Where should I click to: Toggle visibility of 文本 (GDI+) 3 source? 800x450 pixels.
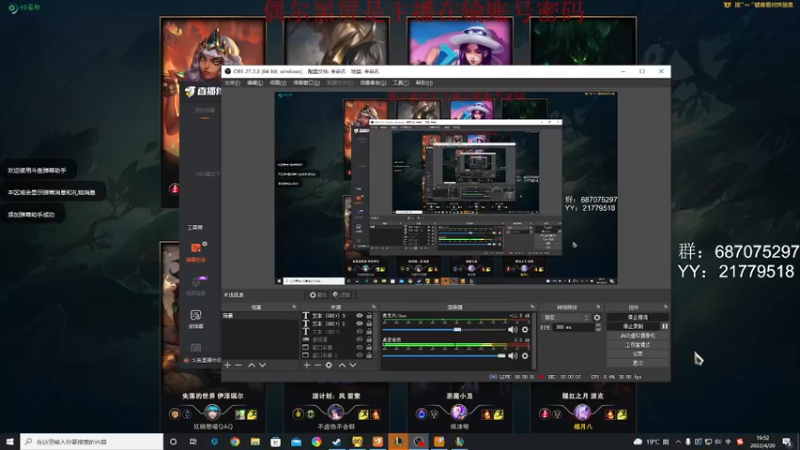(360, 316)
